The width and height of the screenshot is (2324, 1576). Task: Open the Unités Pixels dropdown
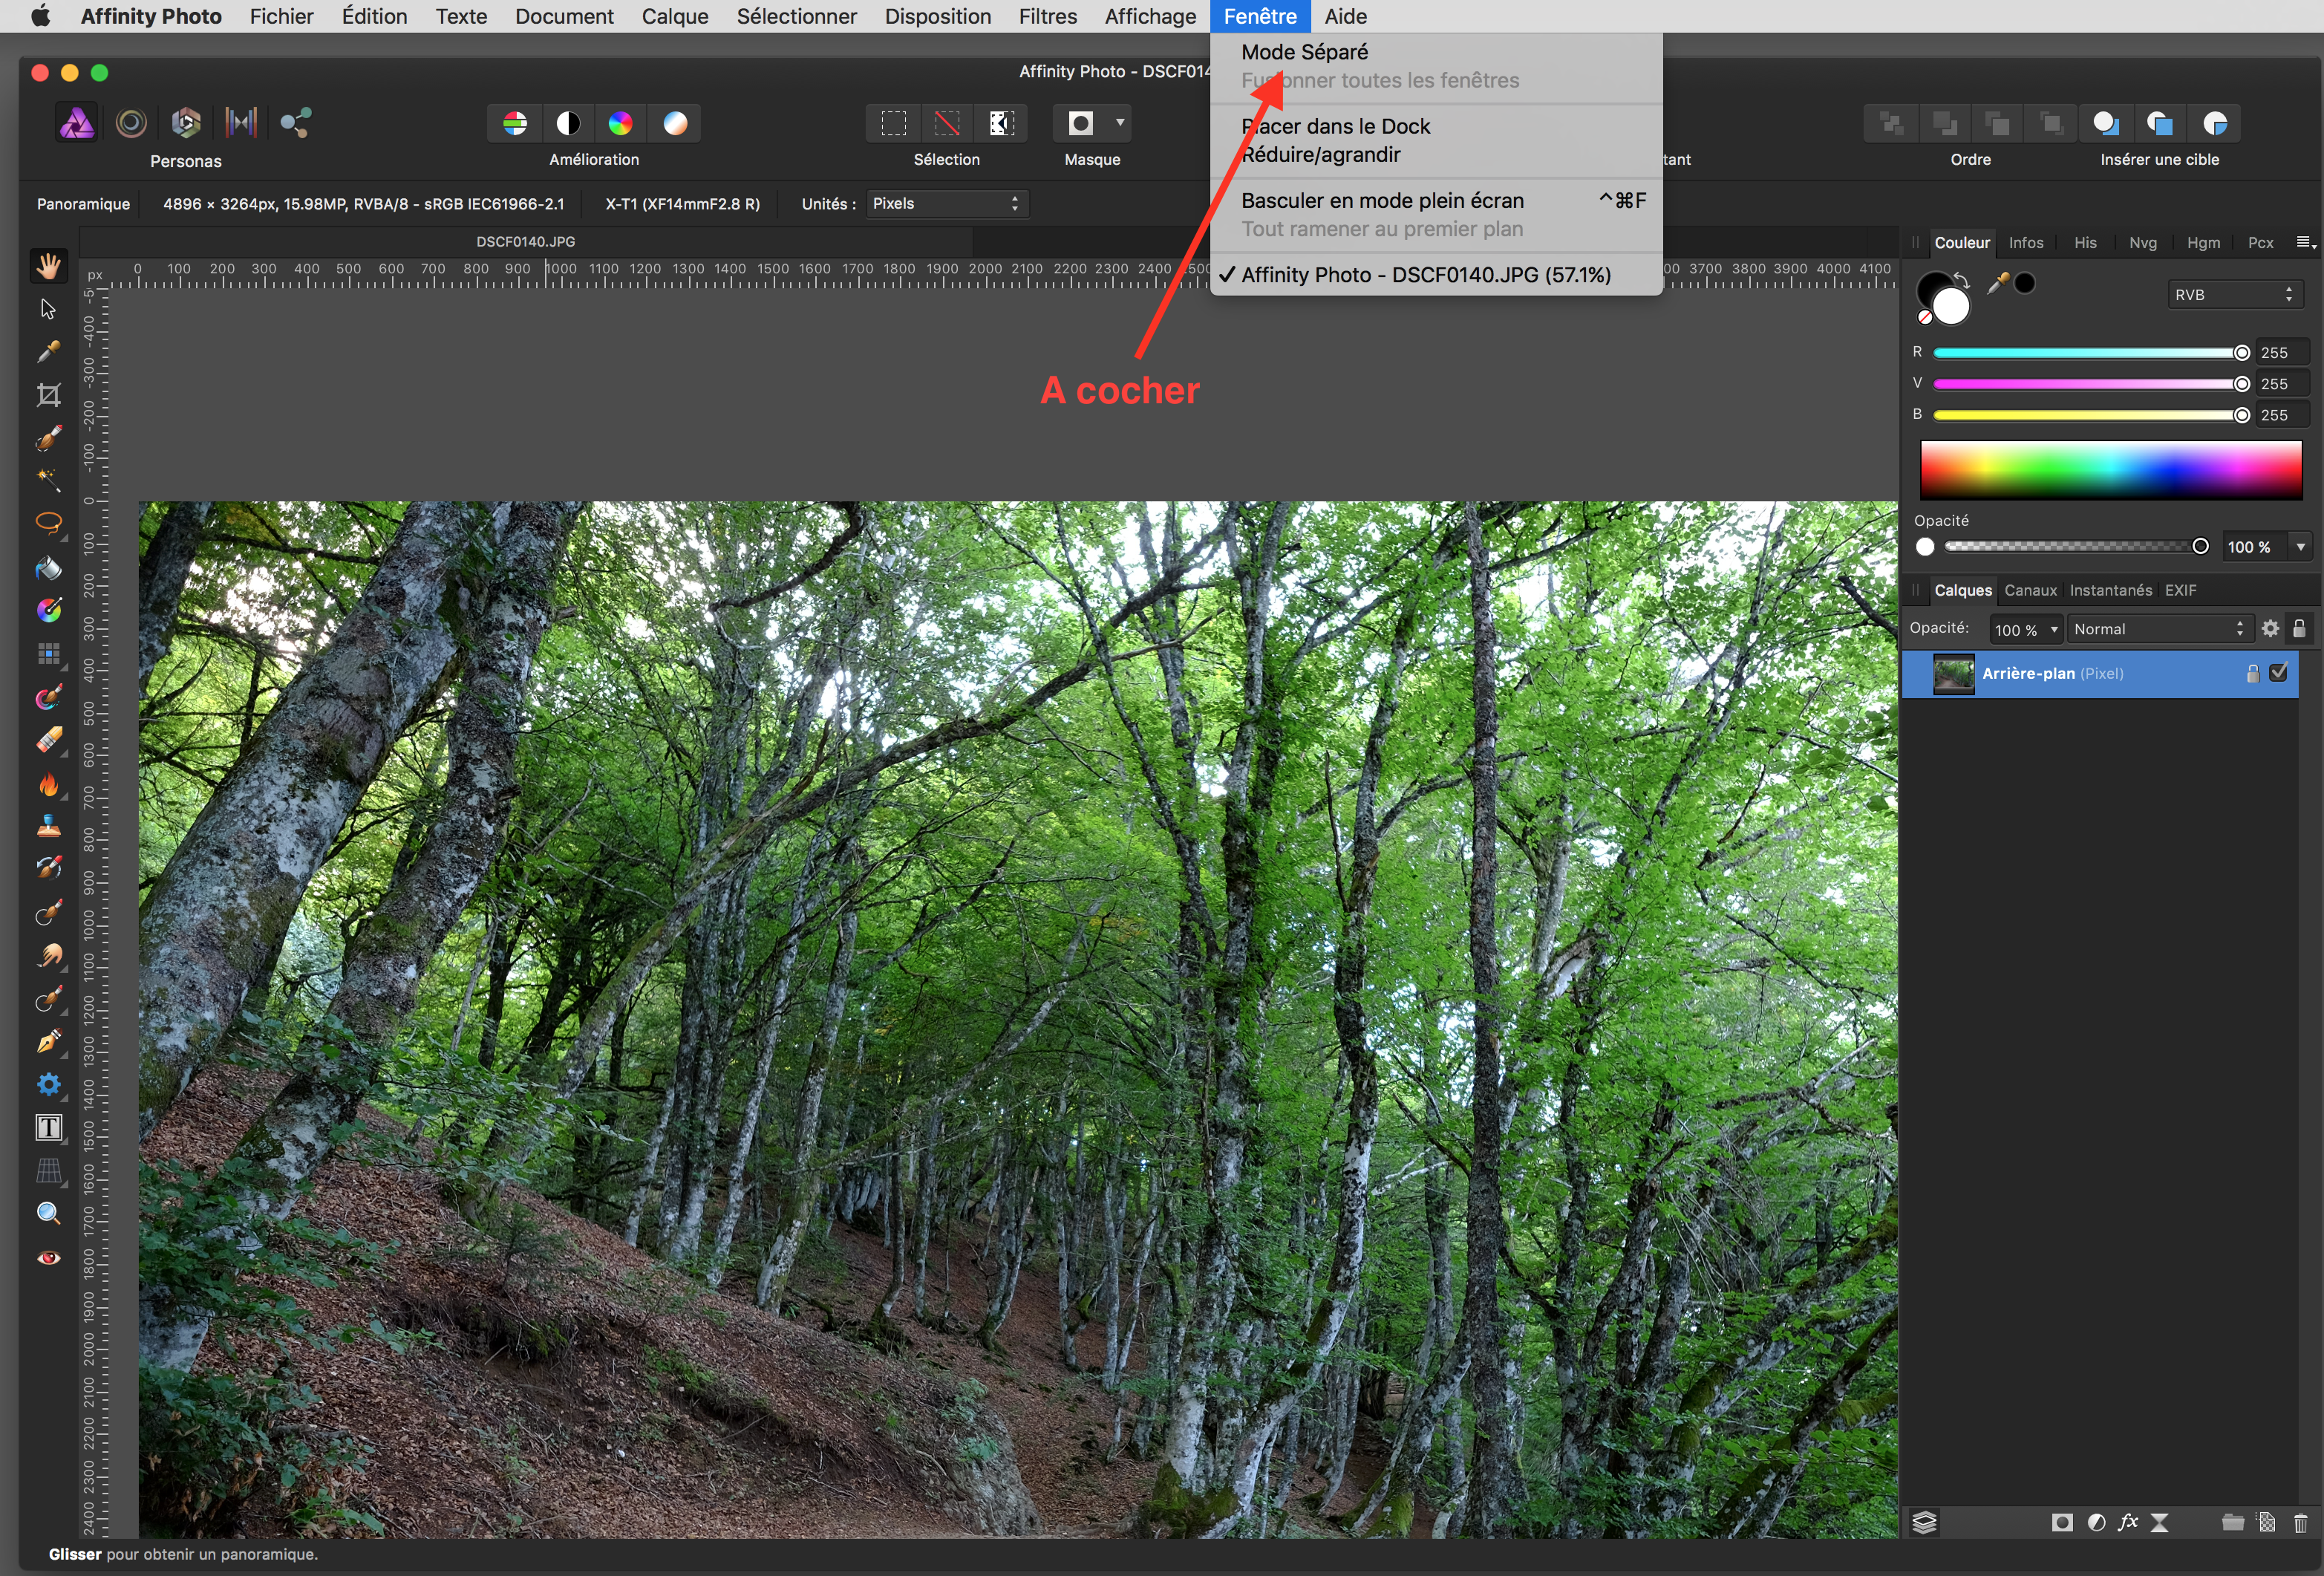point(946,204)
